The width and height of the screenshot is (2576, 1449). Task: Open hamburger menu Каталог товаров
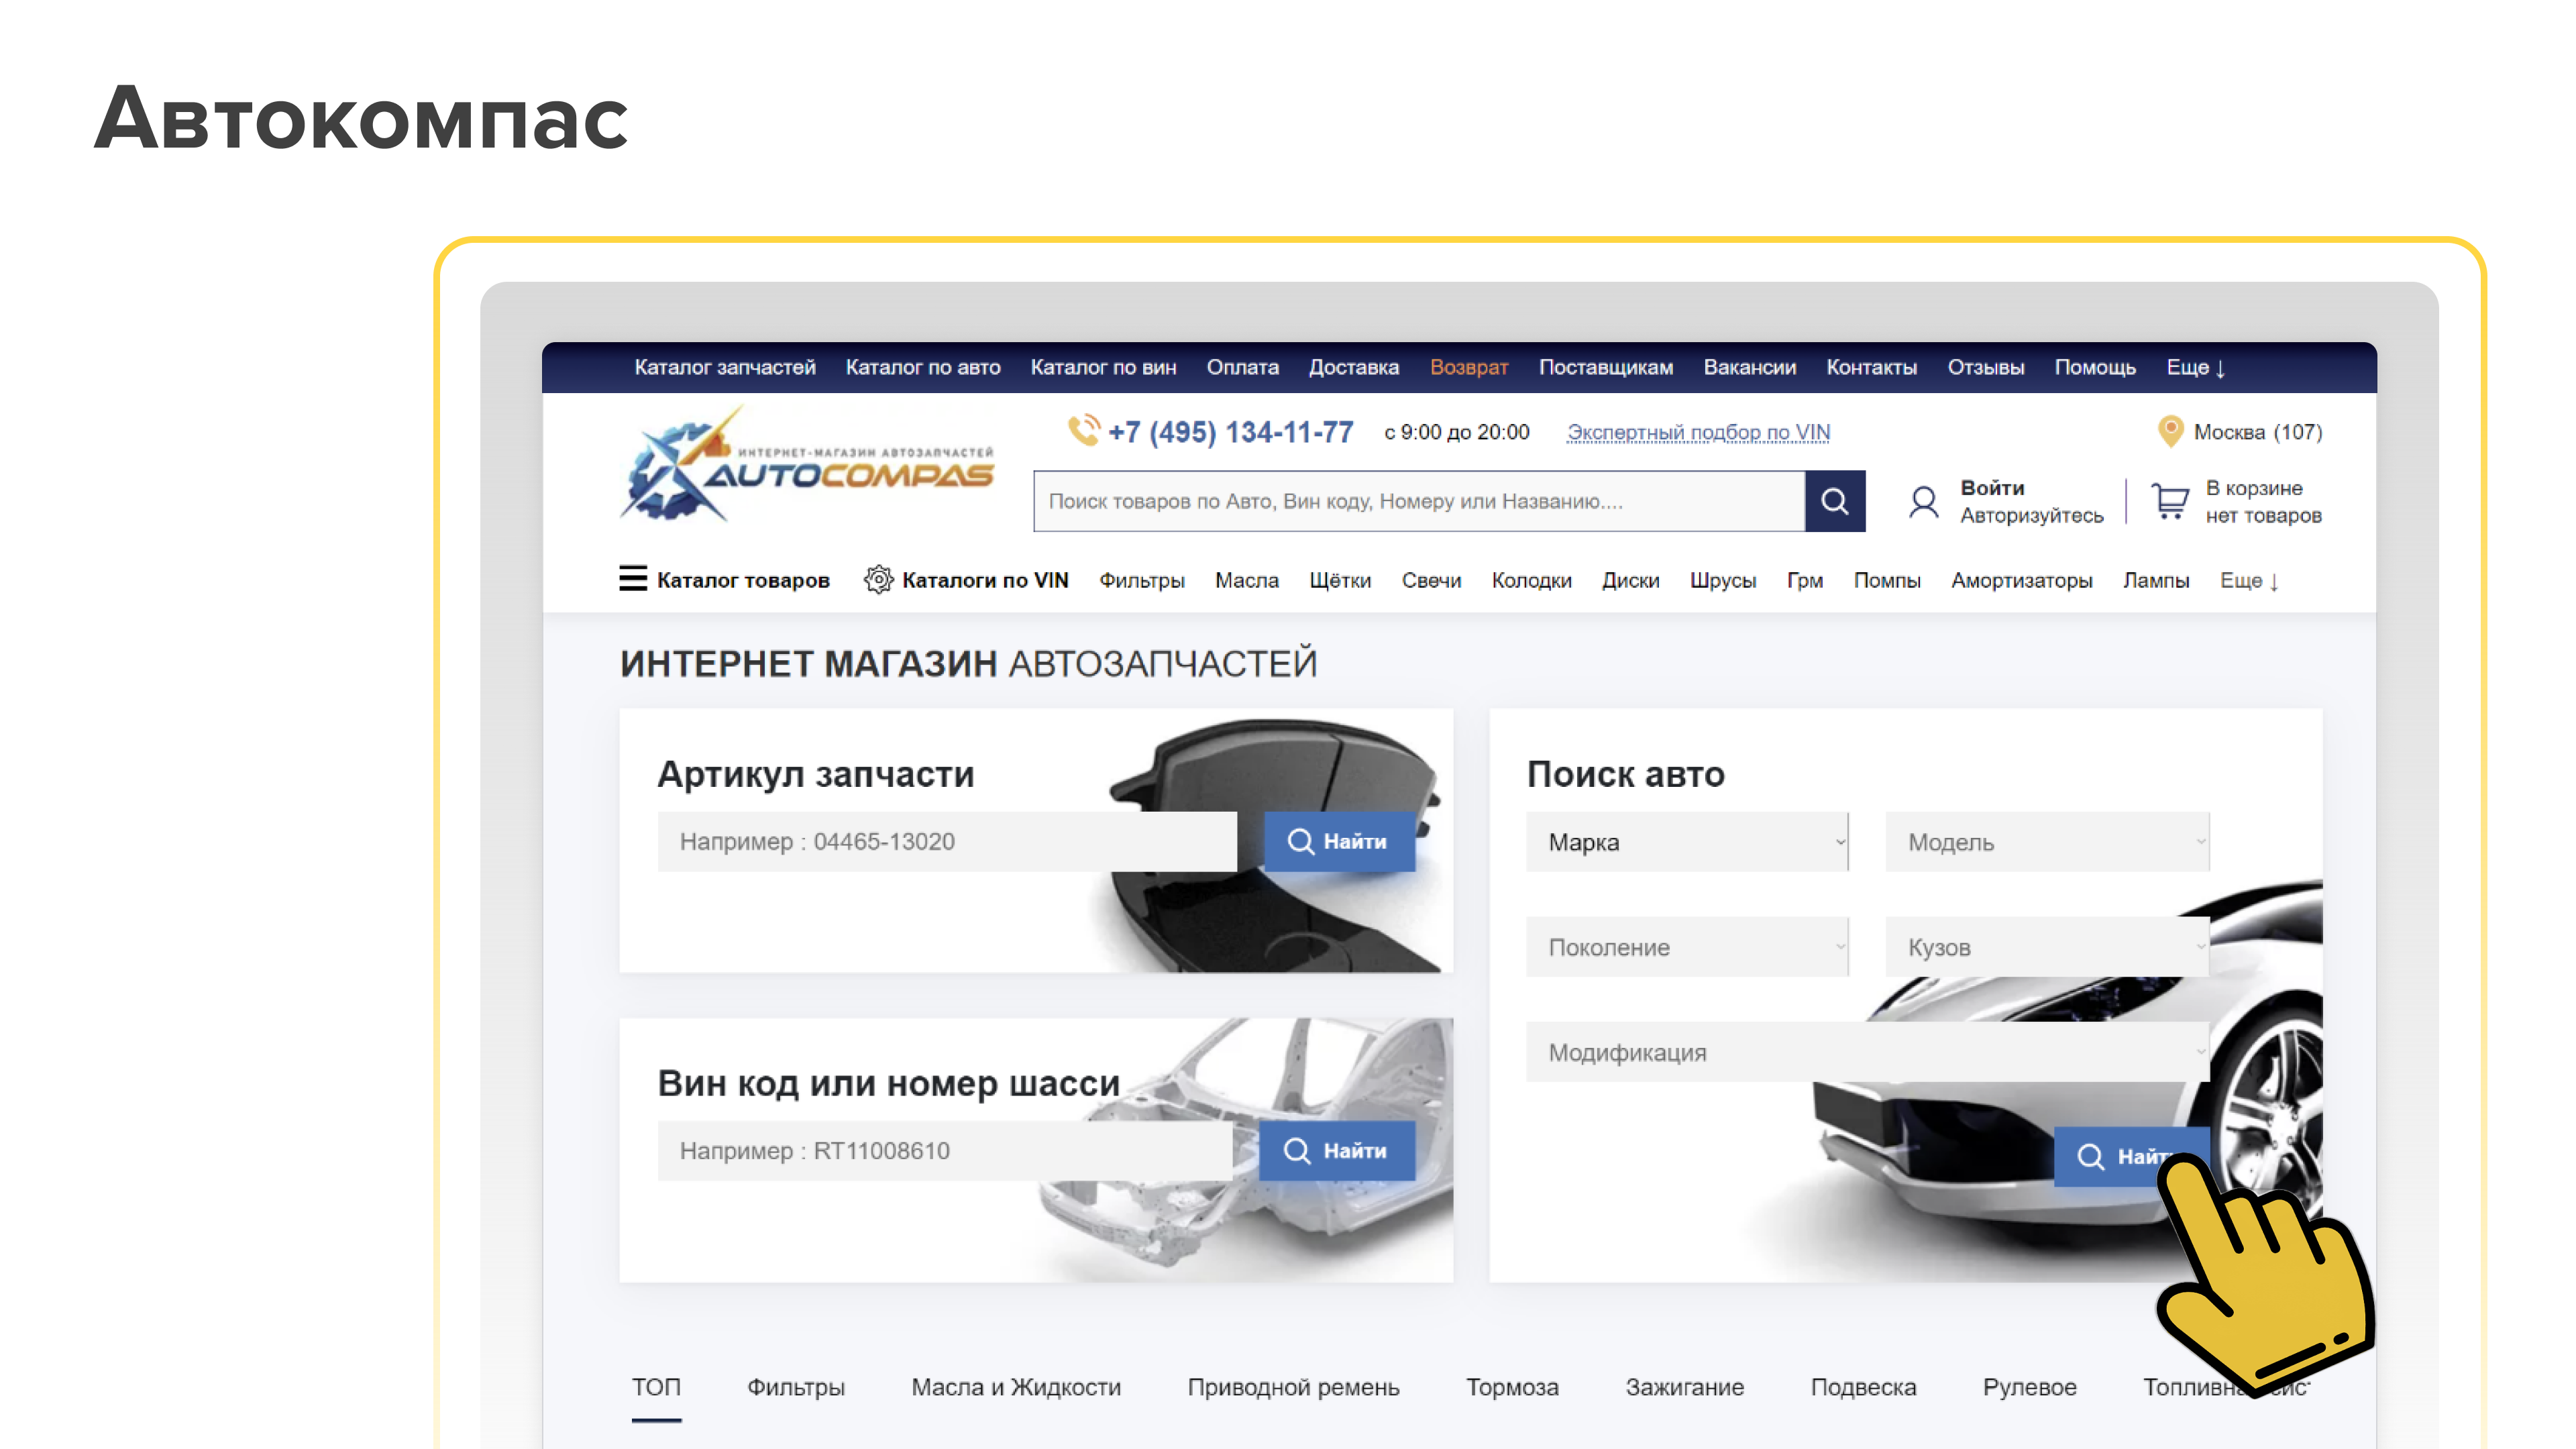pyautogui.click(x=632, y=579)
